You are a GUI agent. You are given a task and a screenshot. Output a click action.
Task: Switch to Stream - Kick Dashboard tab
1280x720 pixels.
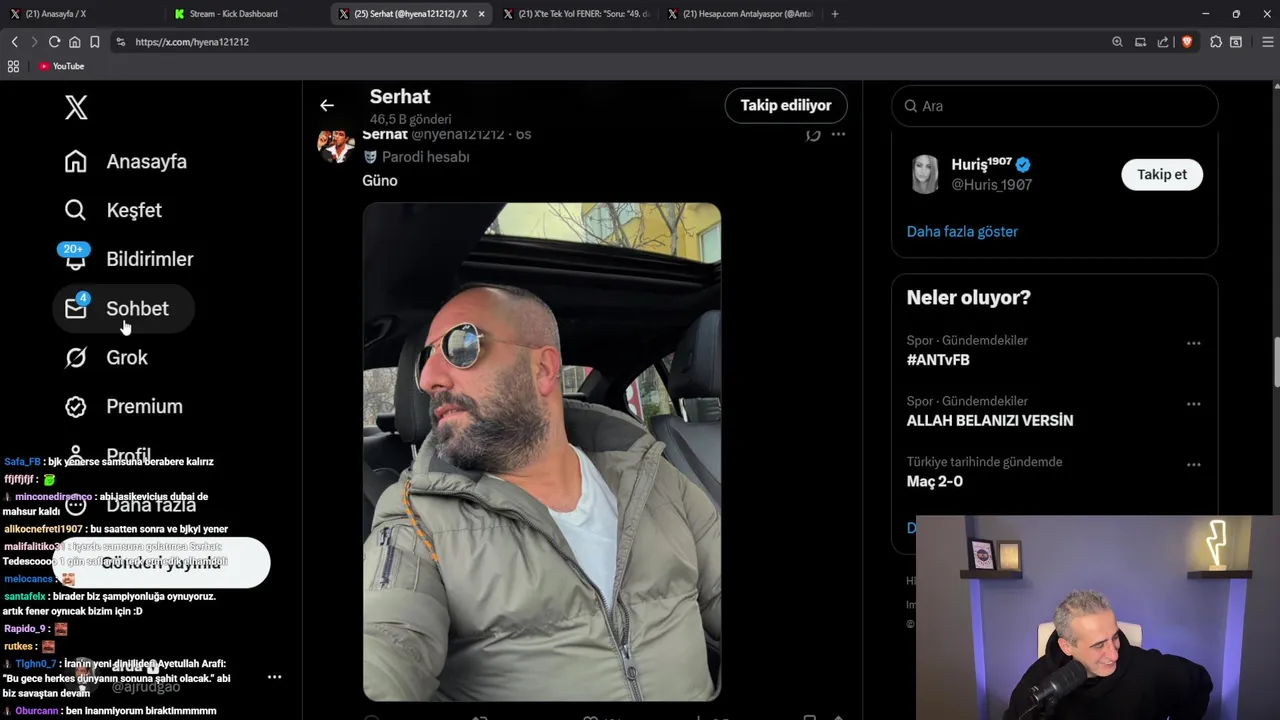coord(247,14)
